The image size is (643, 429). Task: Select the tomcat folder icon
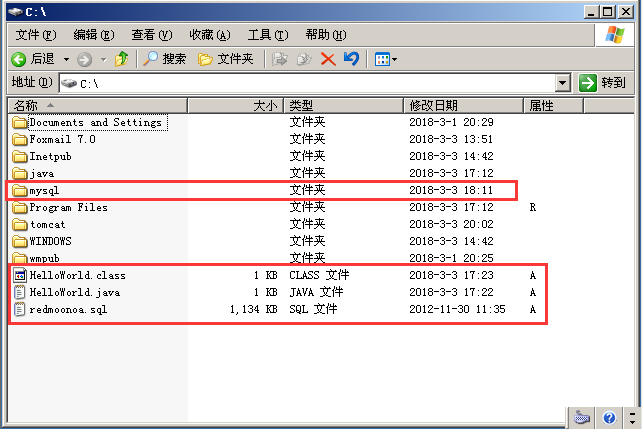coord(19,224)
